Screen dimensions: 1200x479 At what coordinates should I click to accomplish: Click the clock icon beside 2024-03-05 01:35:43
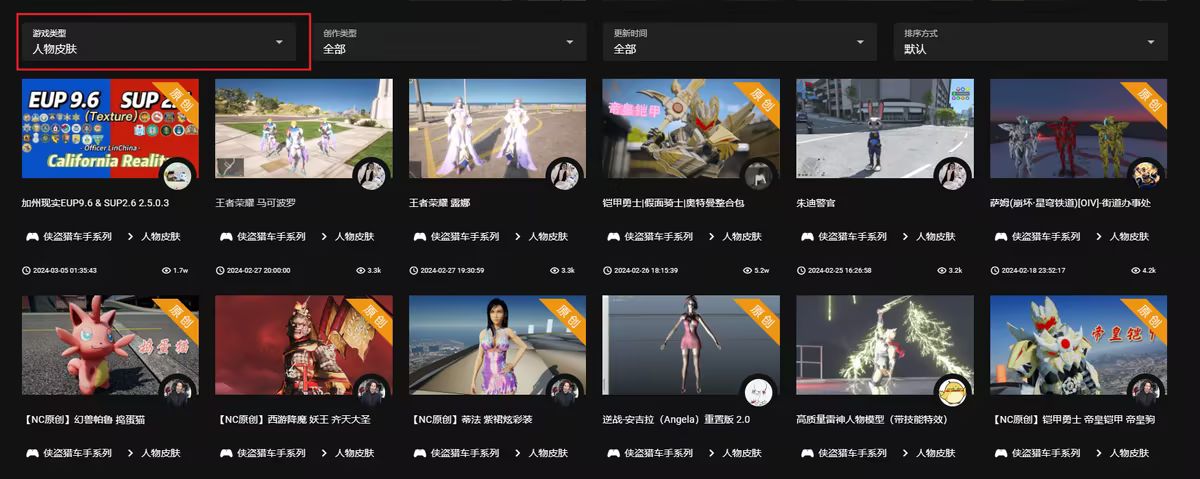pos(26,271)
